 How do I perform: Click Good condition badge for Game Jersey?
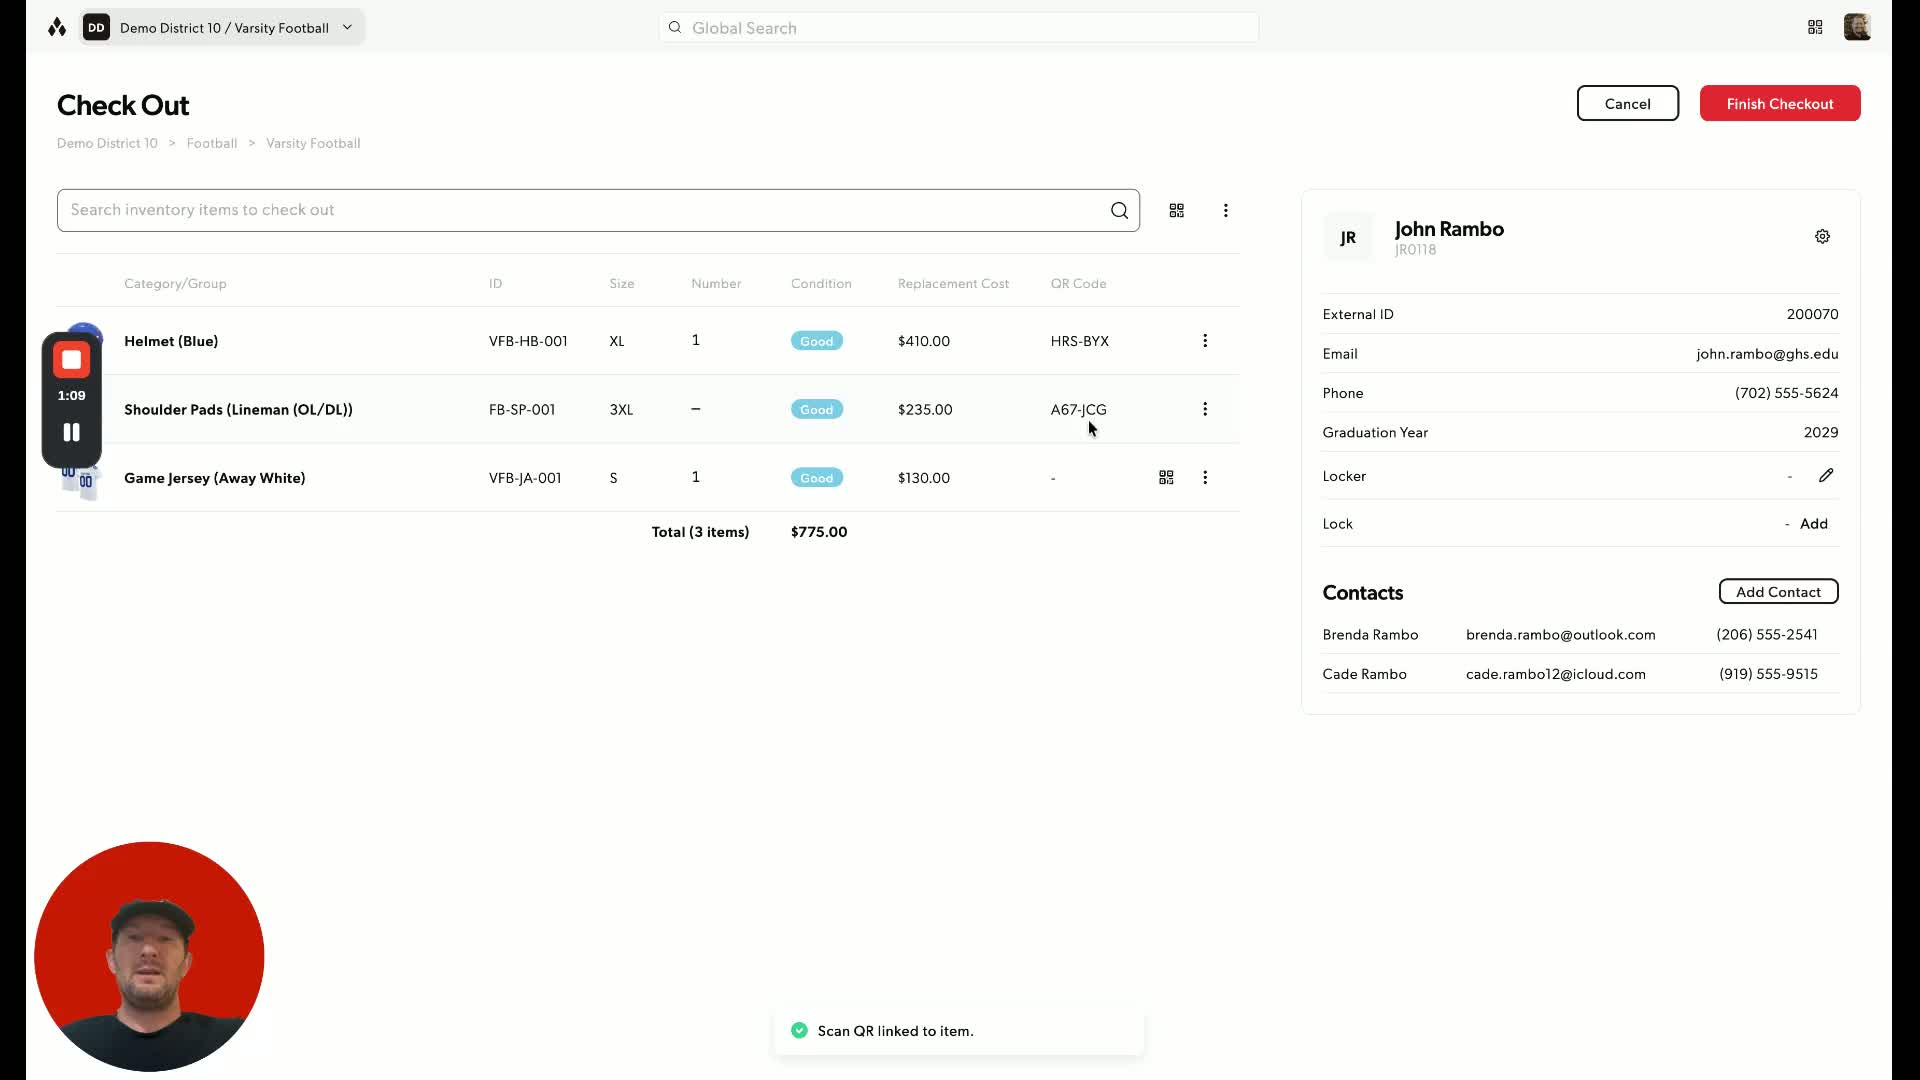pos(817,478)
